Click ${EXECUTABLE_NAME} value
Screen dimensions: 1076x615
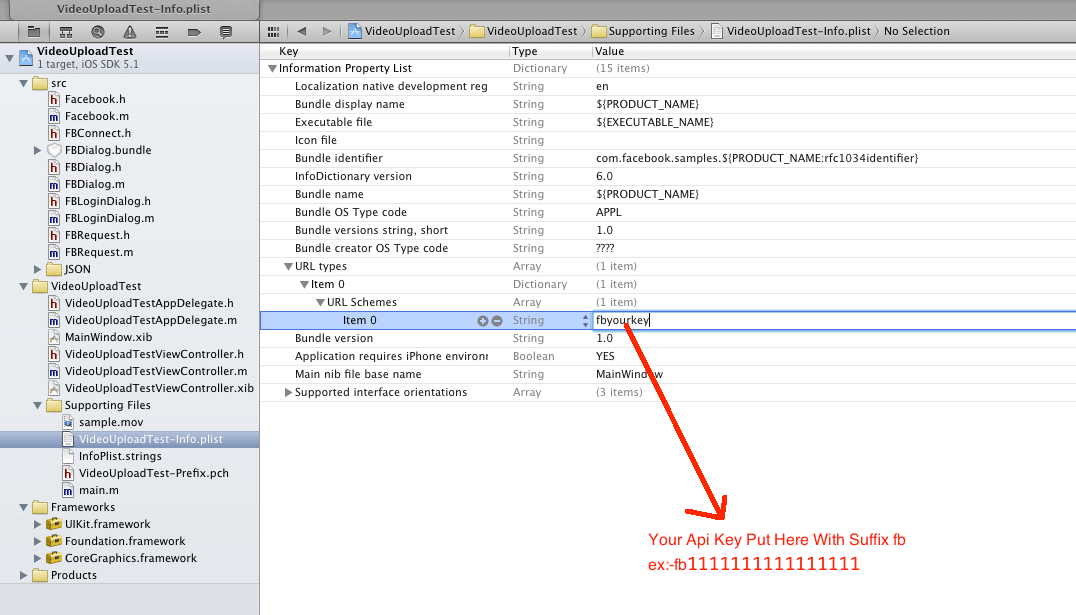(655, 122)
